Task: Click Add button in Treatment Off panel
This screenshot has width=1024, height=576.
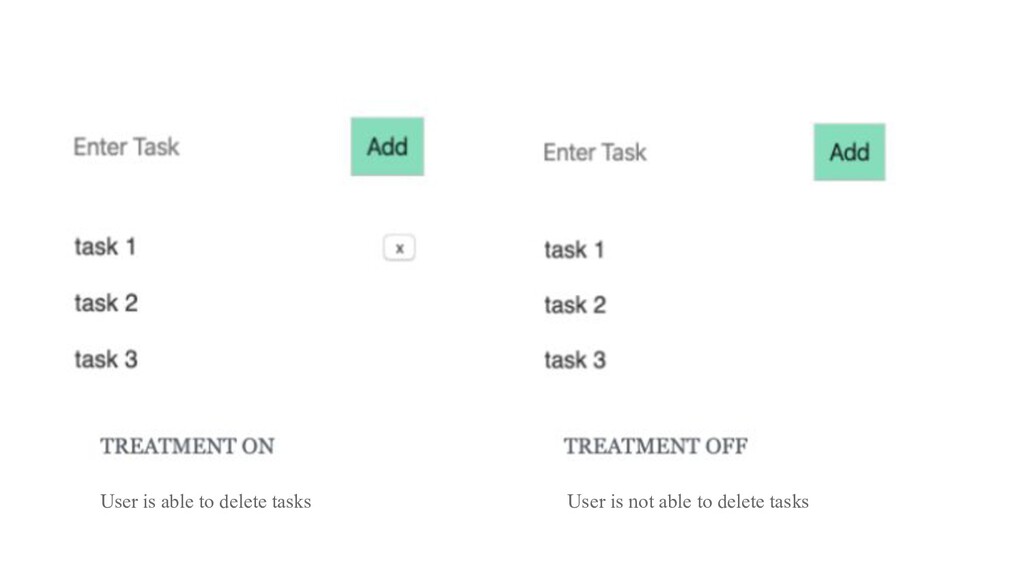Action: tap(849, 152)
